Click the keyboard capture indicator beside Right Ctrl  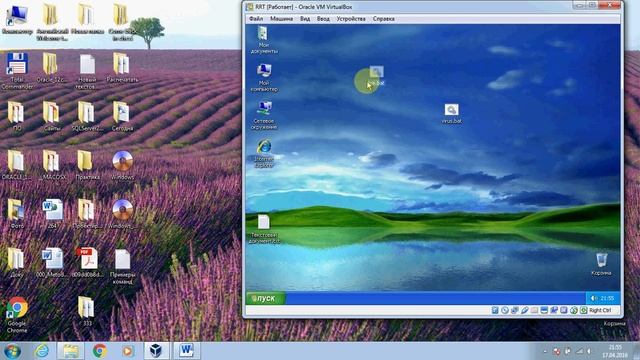tap(584, 310)
